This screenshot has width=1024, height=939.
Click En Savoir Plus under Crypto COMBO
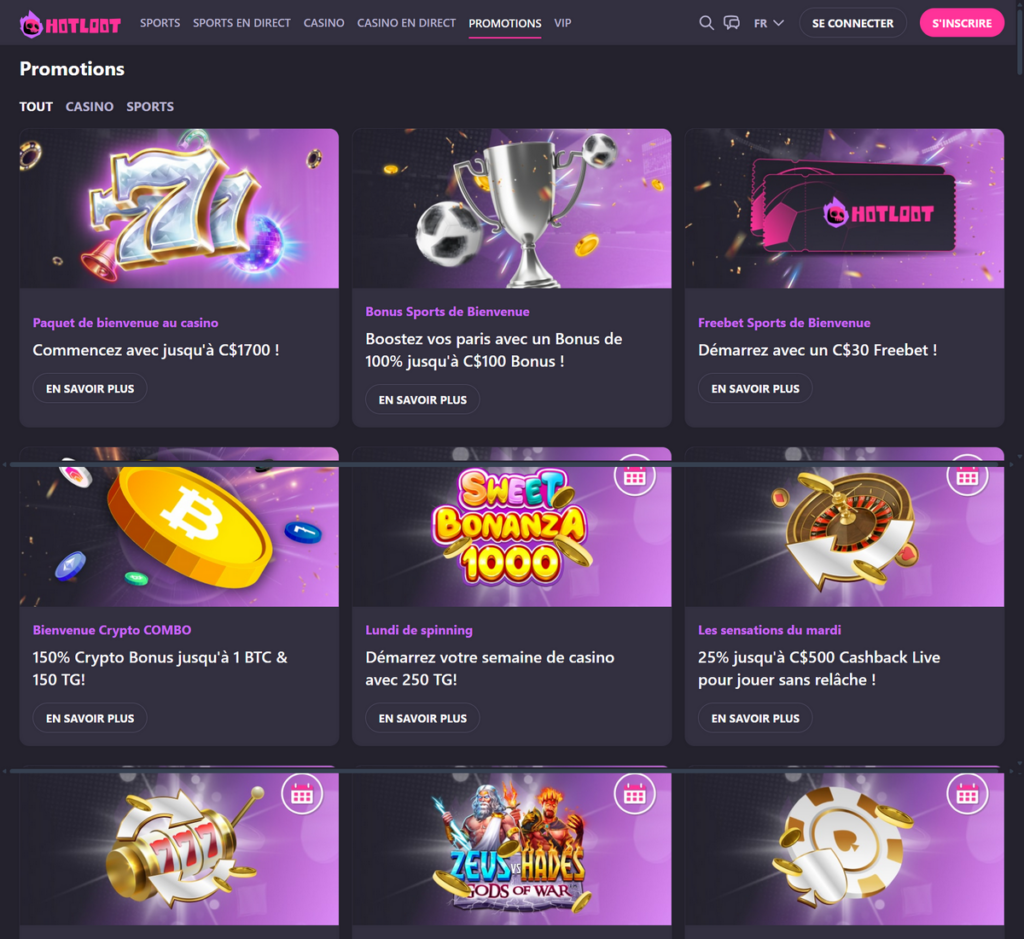(x=90, y=718)
